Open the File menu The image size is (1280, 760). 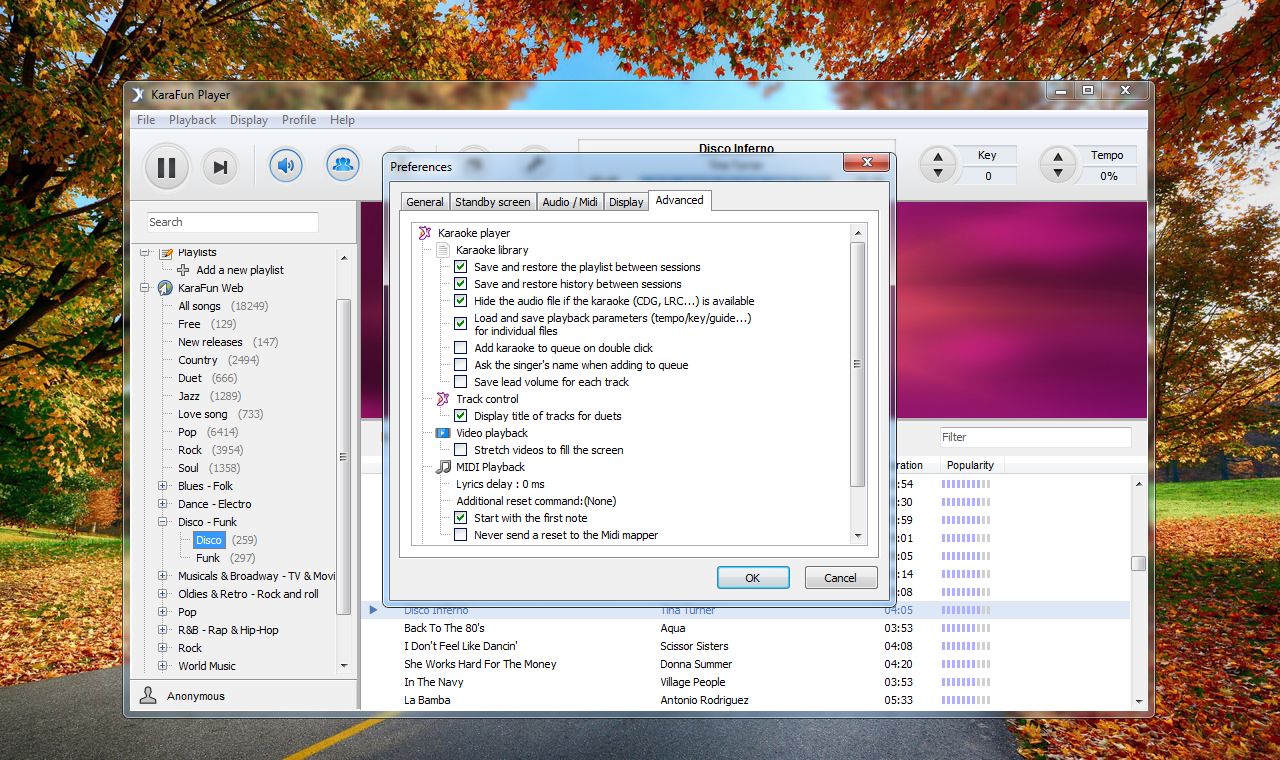pos(146,120)
